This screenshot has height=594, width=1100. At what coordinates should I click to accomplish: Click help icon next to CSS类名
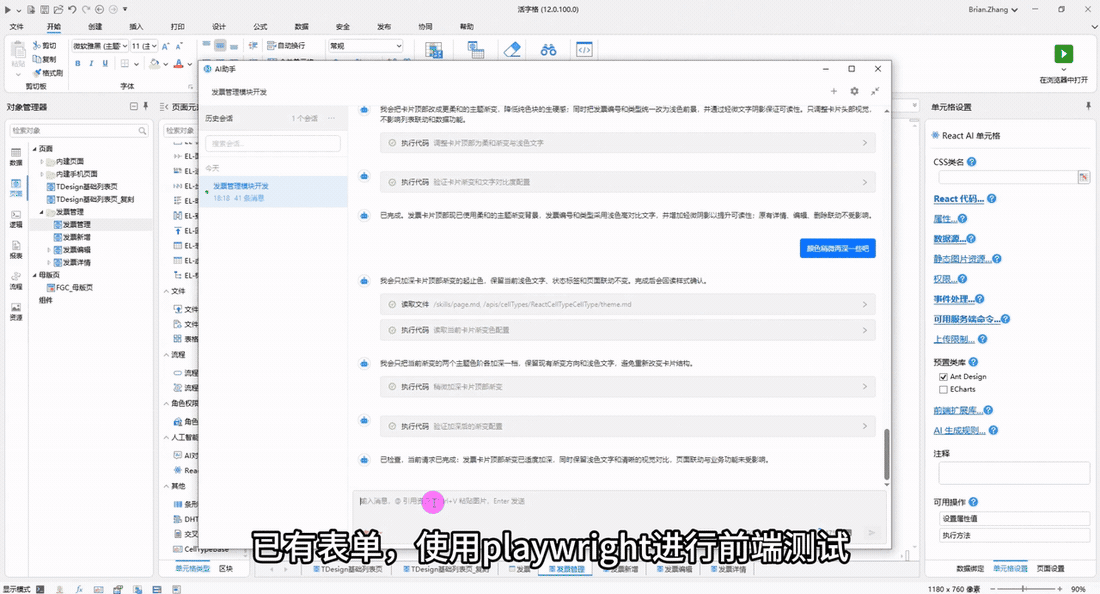[x=972, y=162]
